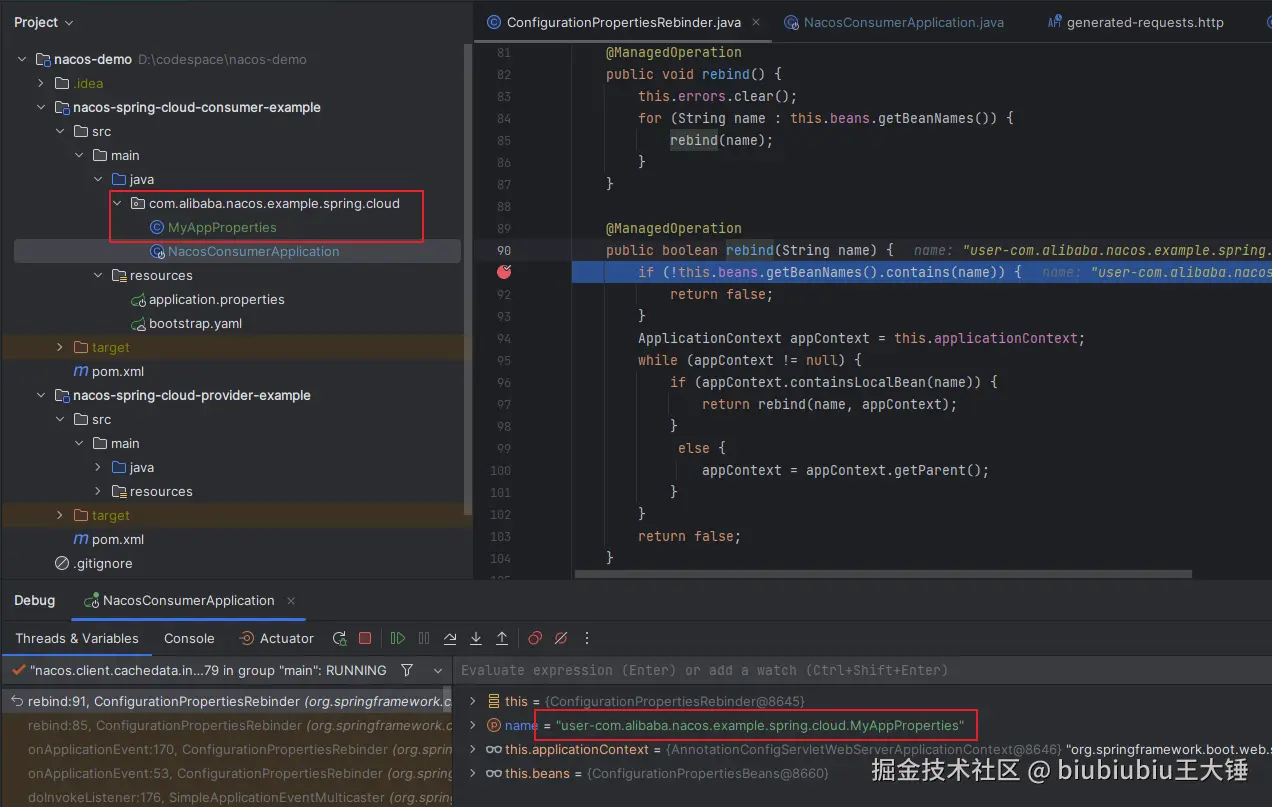Click the @ManagedOperation annotation on line 89
The height and width of the screenshot is (807, 1272).
coord(674,228)
